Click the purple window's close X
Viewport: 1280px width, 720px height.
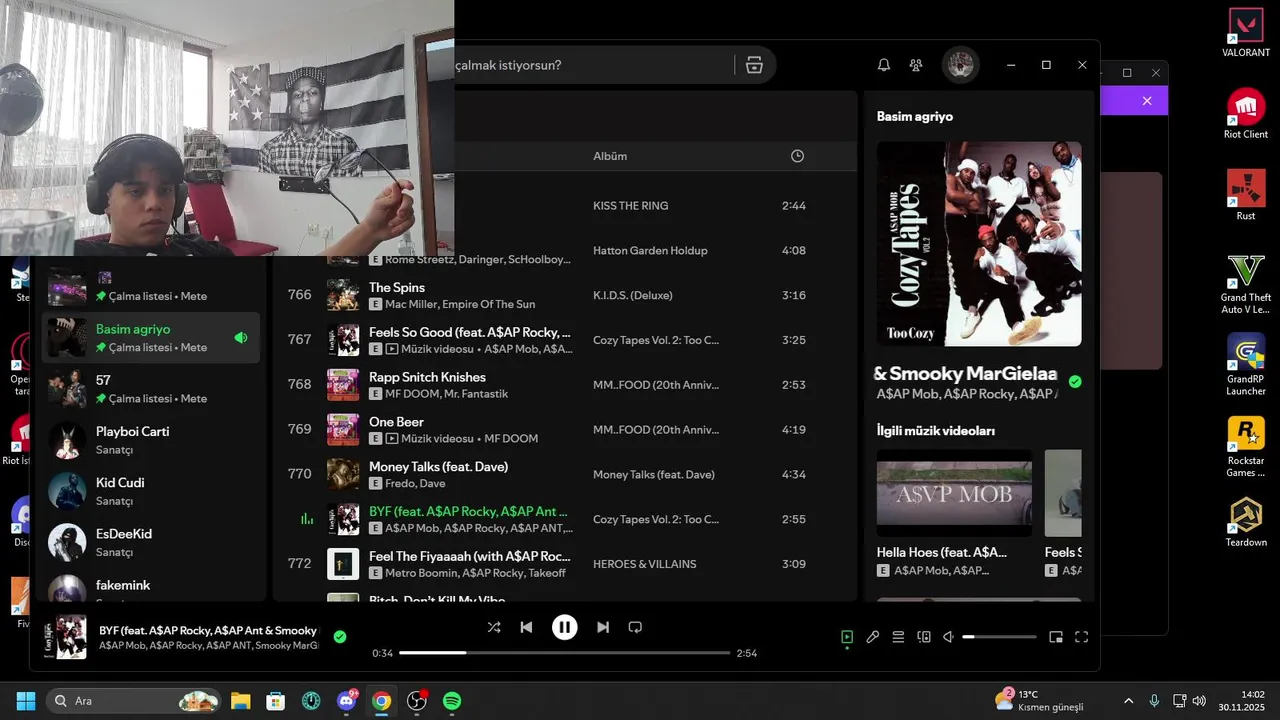(1147, 101)
